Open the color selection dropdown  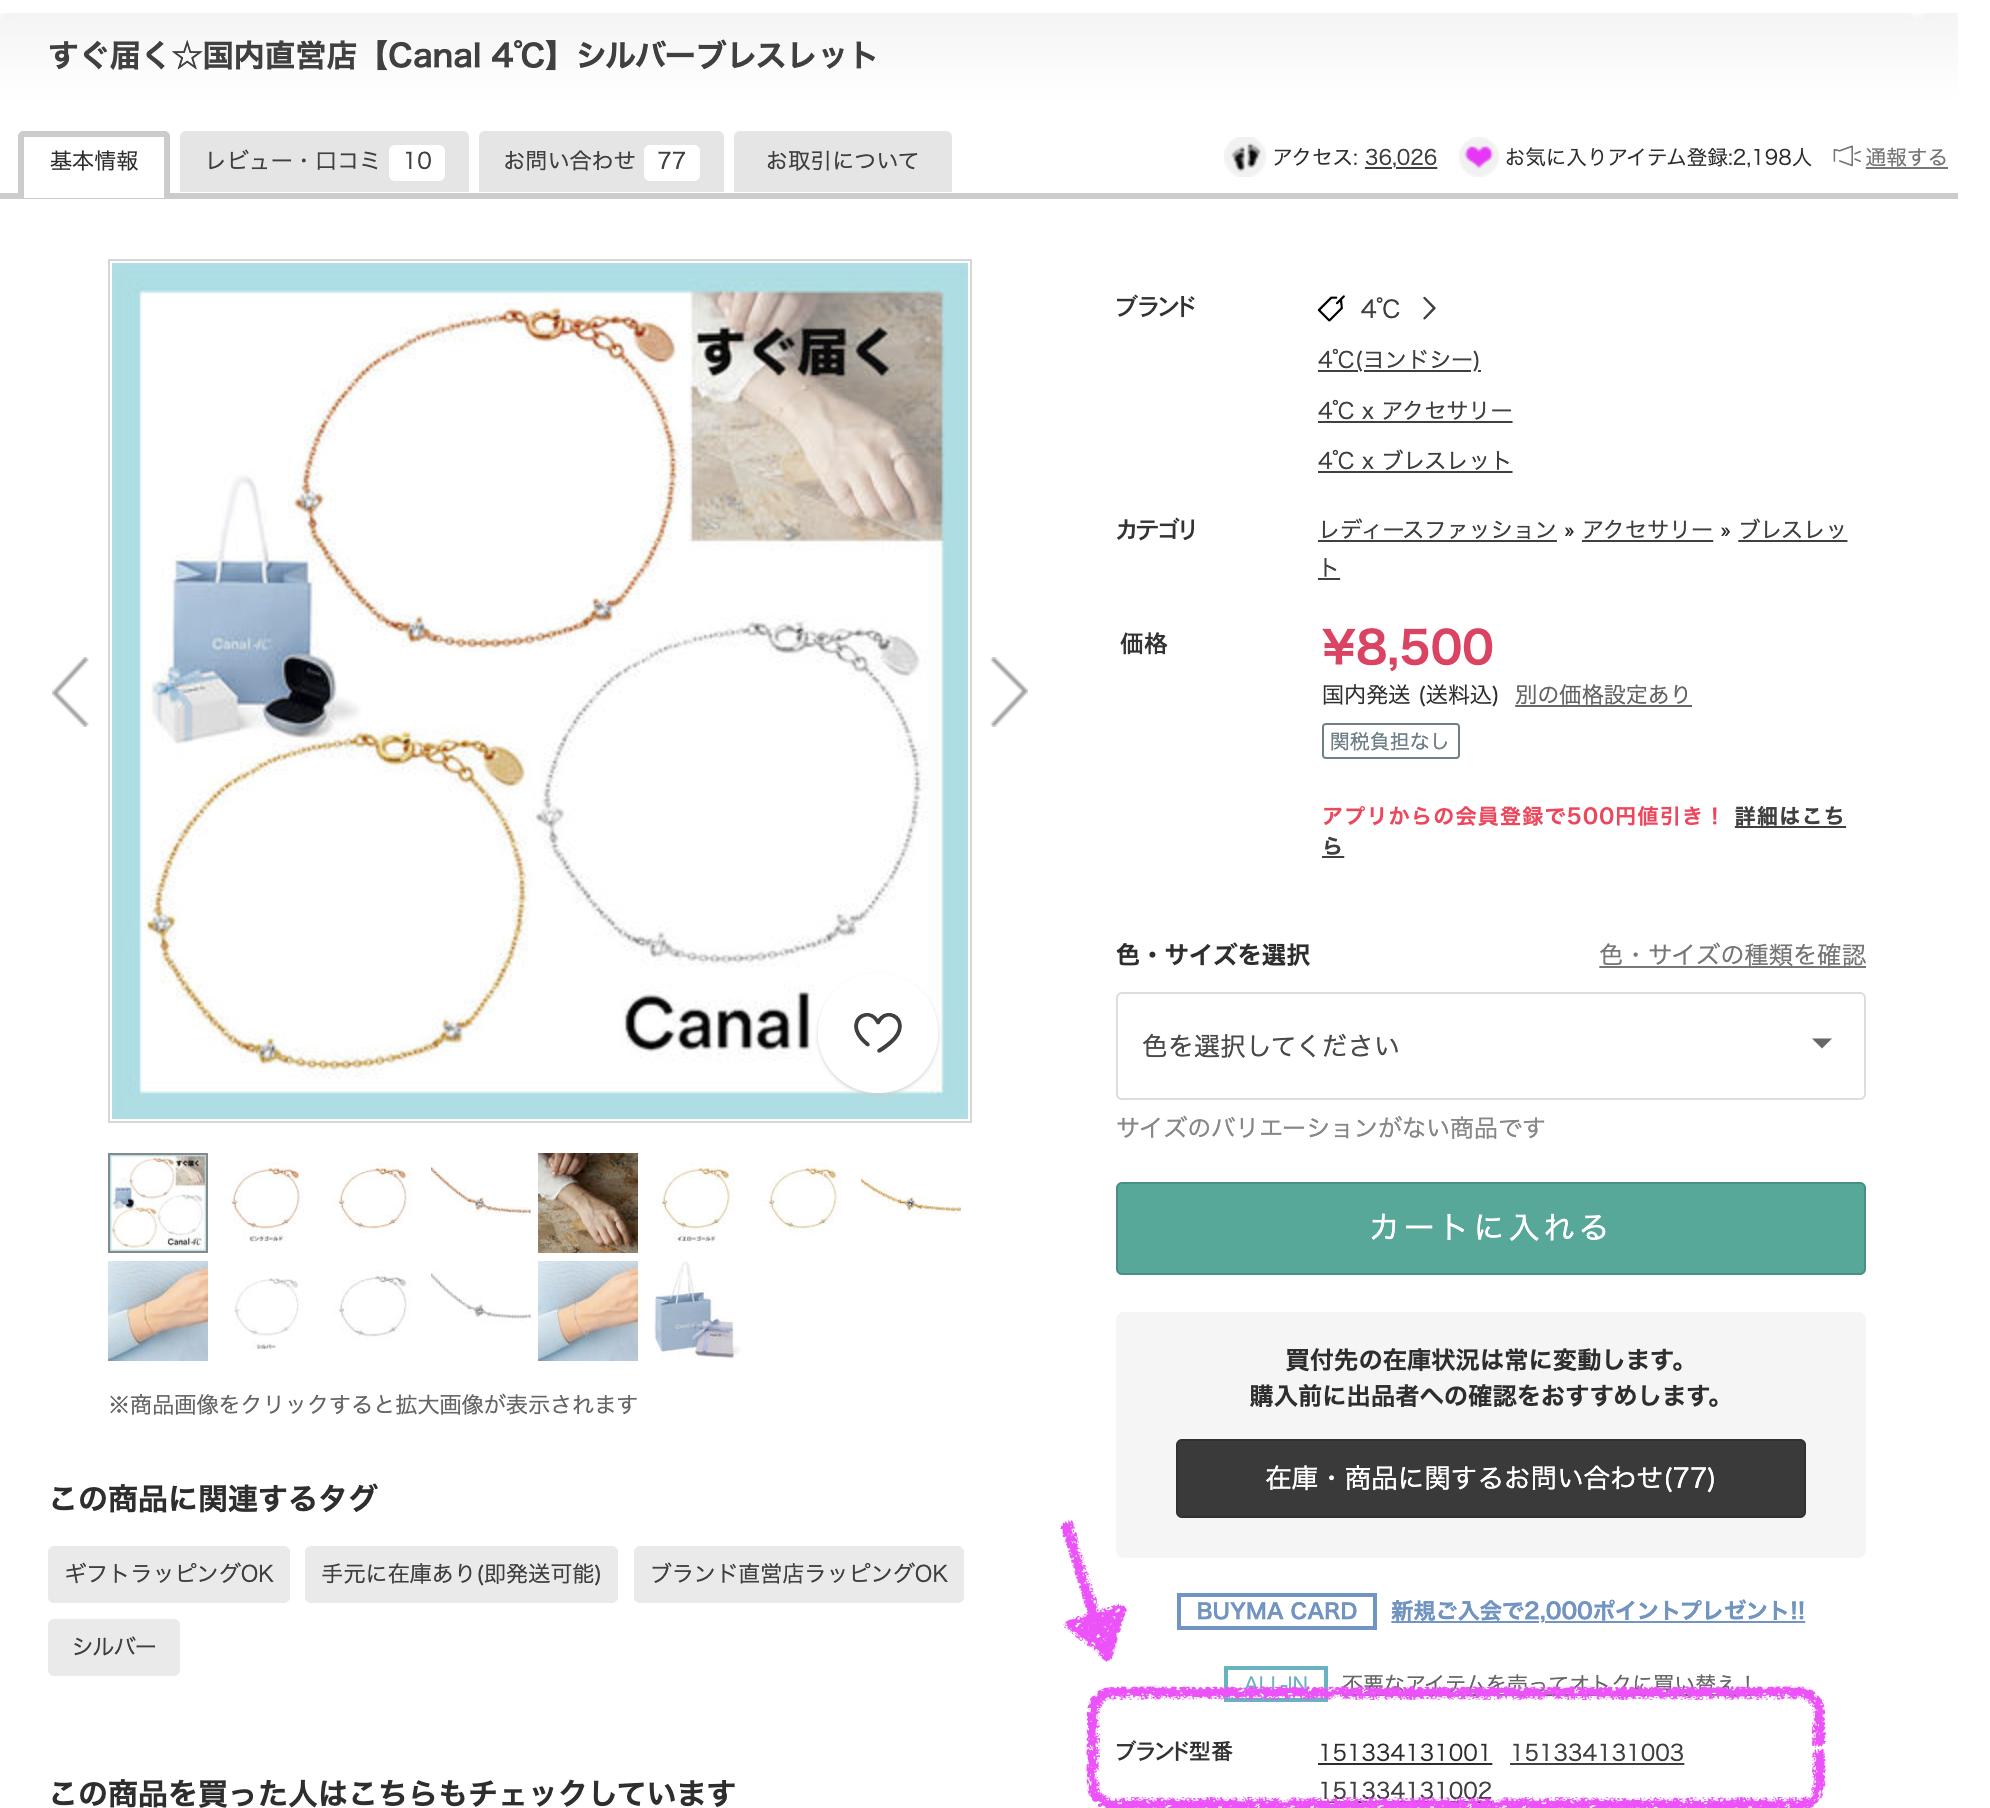pos(1490,1046)
